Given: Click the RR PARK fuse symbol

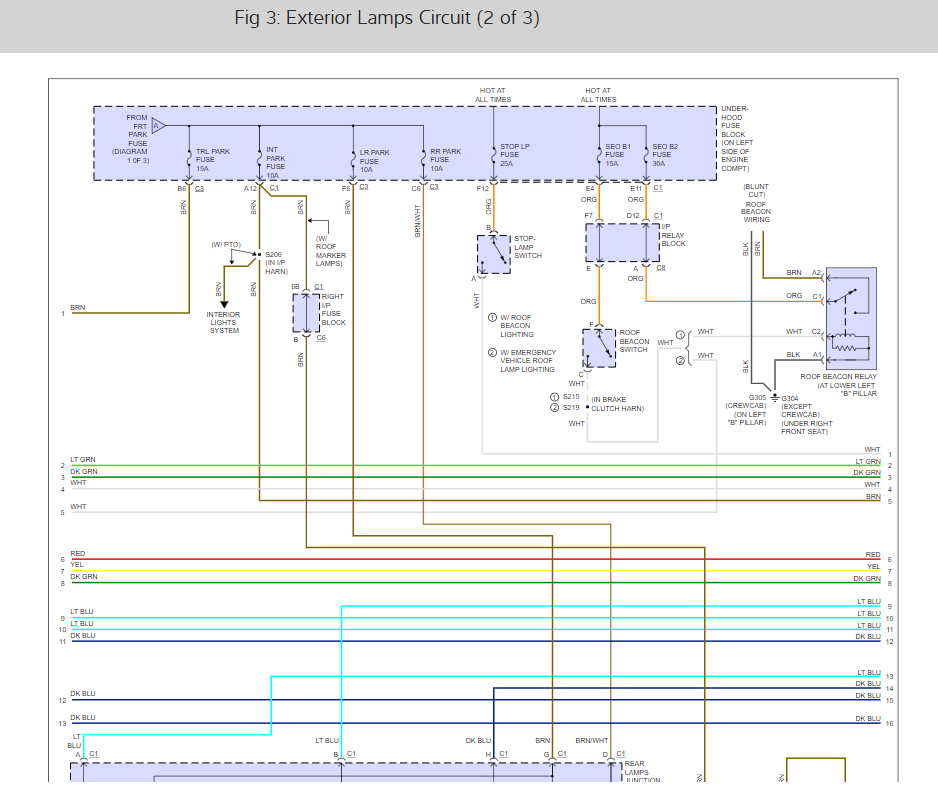Looking at the screenshot, I should (x=423, y=157).
